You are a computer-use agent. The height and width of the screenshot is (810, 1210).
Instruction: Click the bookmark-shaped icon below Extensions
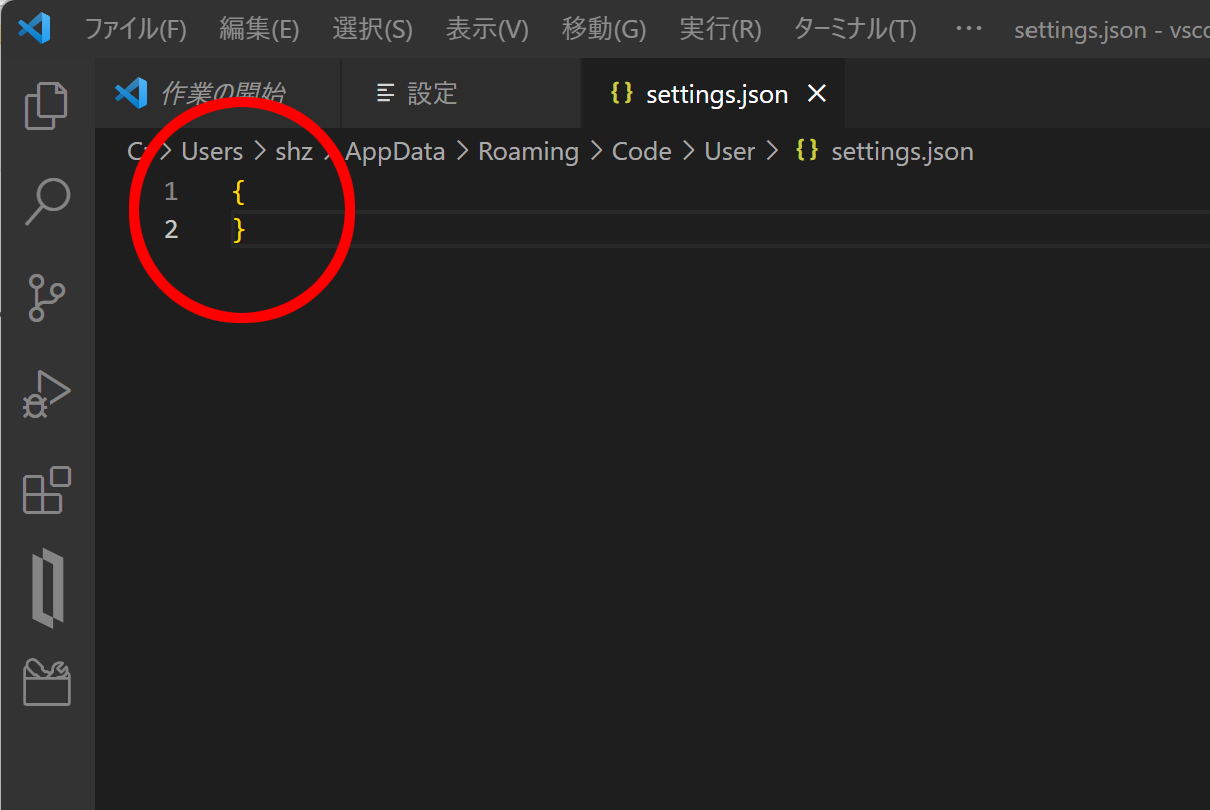pyautogui.click(x=47, y=588)
